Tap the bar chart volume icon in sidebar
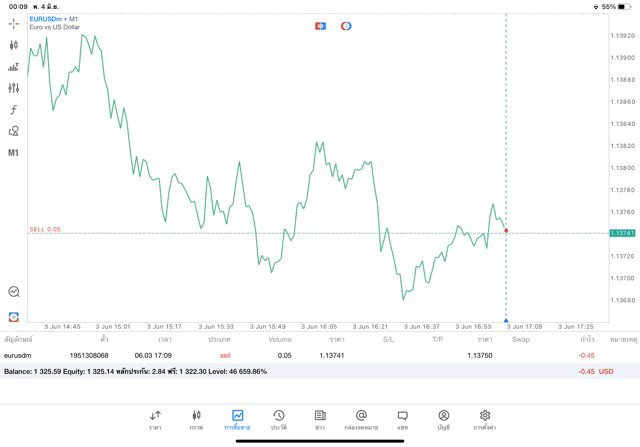 click(14, 67)
